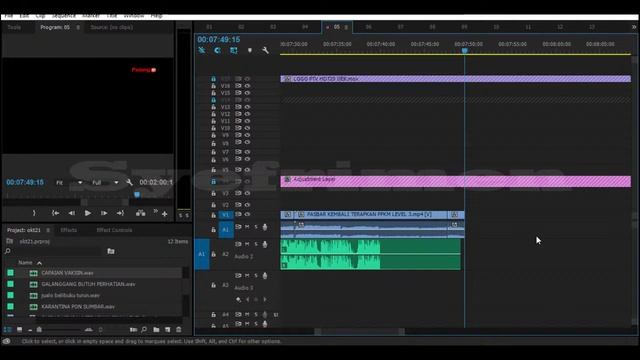Screen dimensions: 640x360
Task: Open Timeline display settings wrench
Action: 265,50
